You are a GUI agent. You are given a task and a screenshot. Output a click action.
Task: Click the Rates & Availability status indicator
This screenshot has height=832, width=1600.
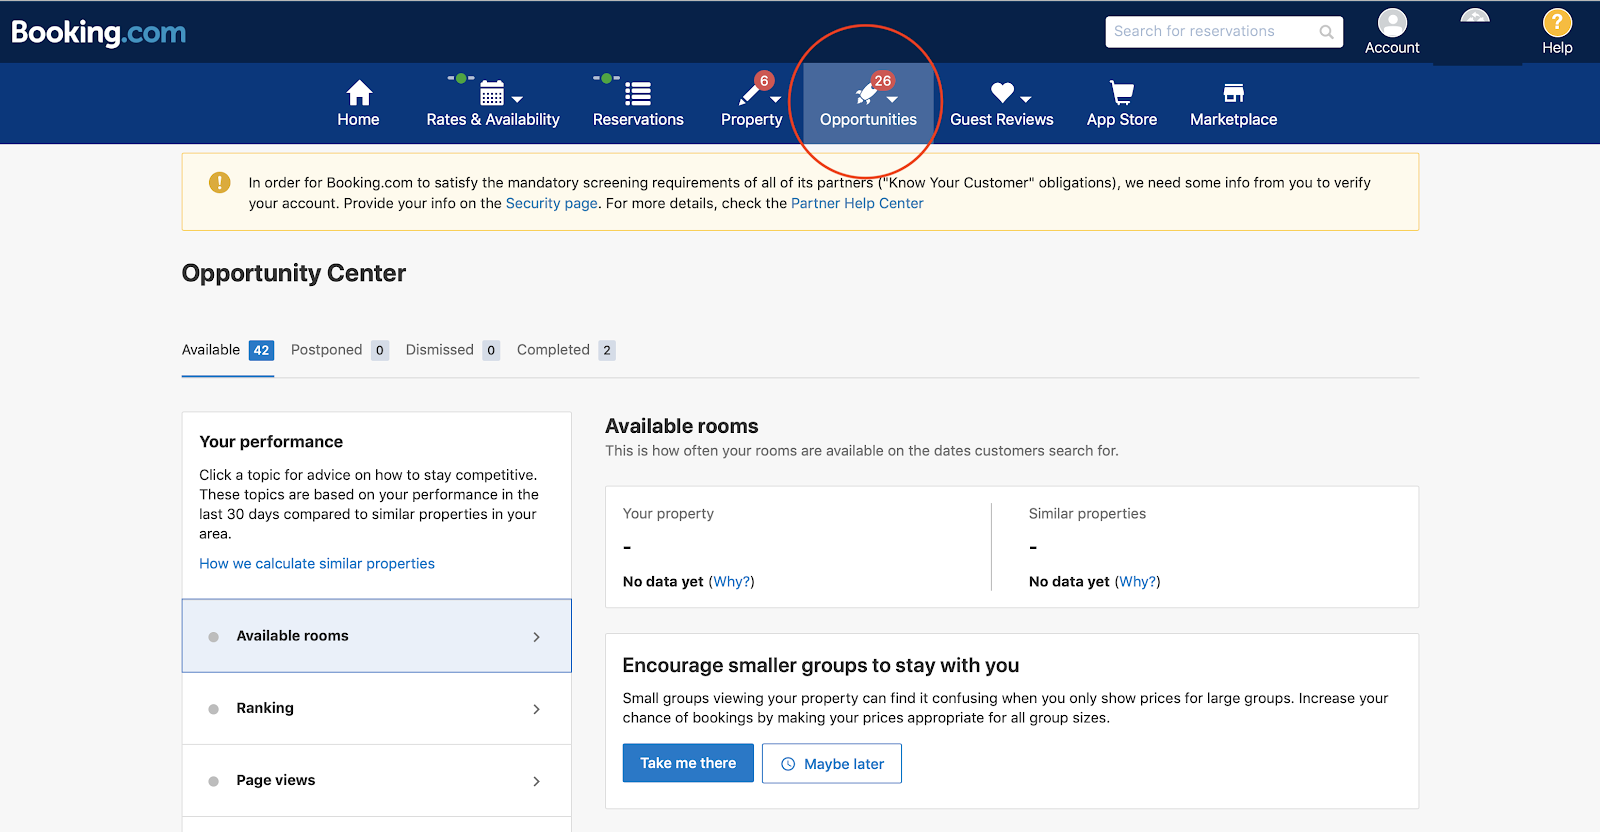[461, 78]
